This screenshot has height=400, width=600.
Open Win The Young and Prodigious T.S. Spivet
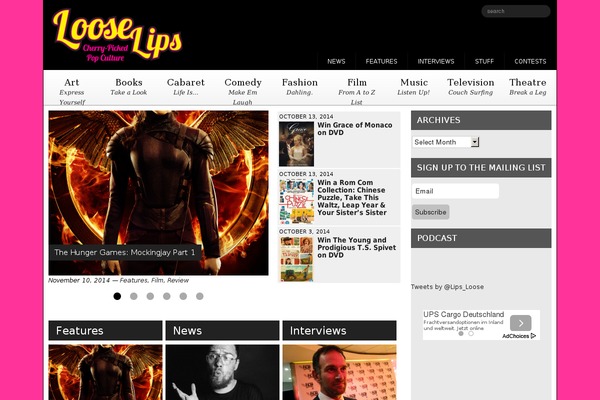356,247
